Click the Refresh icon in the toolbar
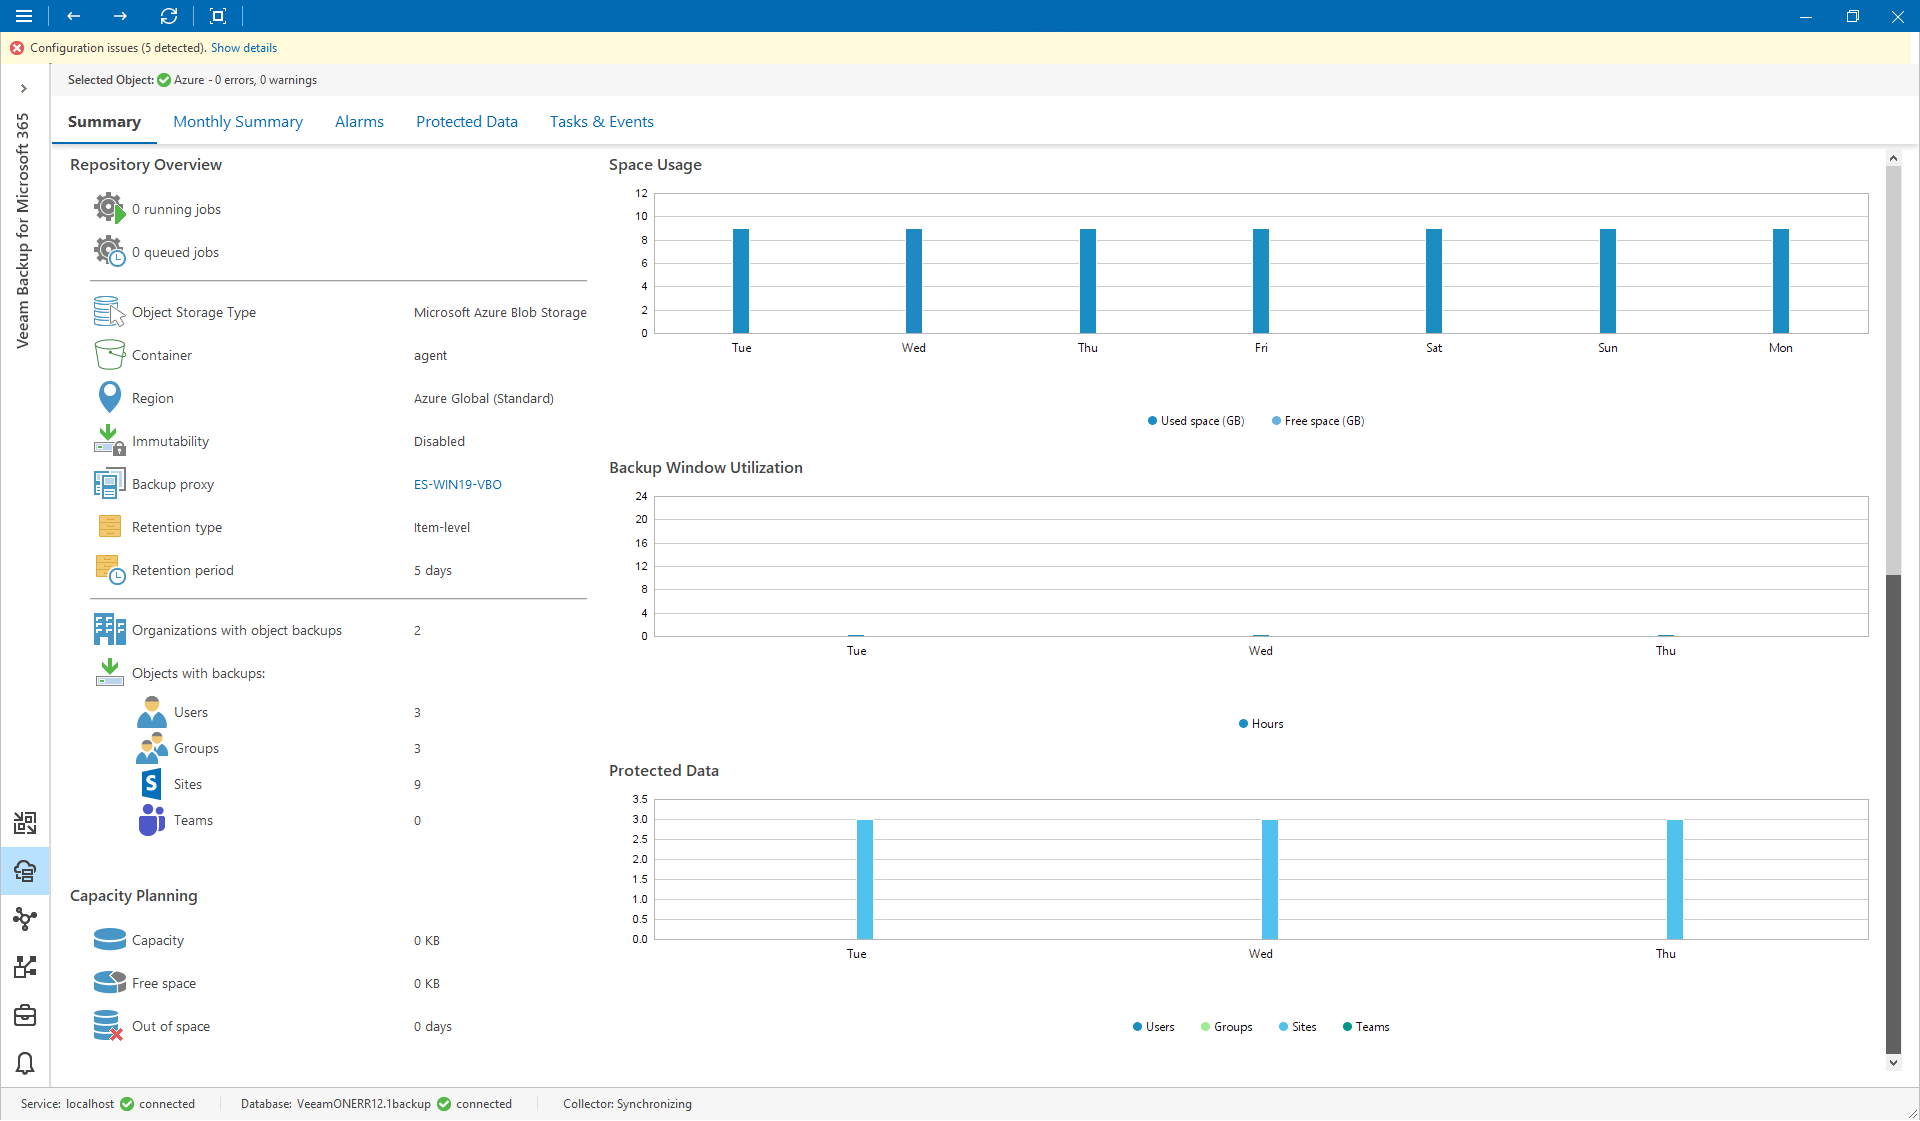The image size is (1920, 1121). click(x=168, y=16)
